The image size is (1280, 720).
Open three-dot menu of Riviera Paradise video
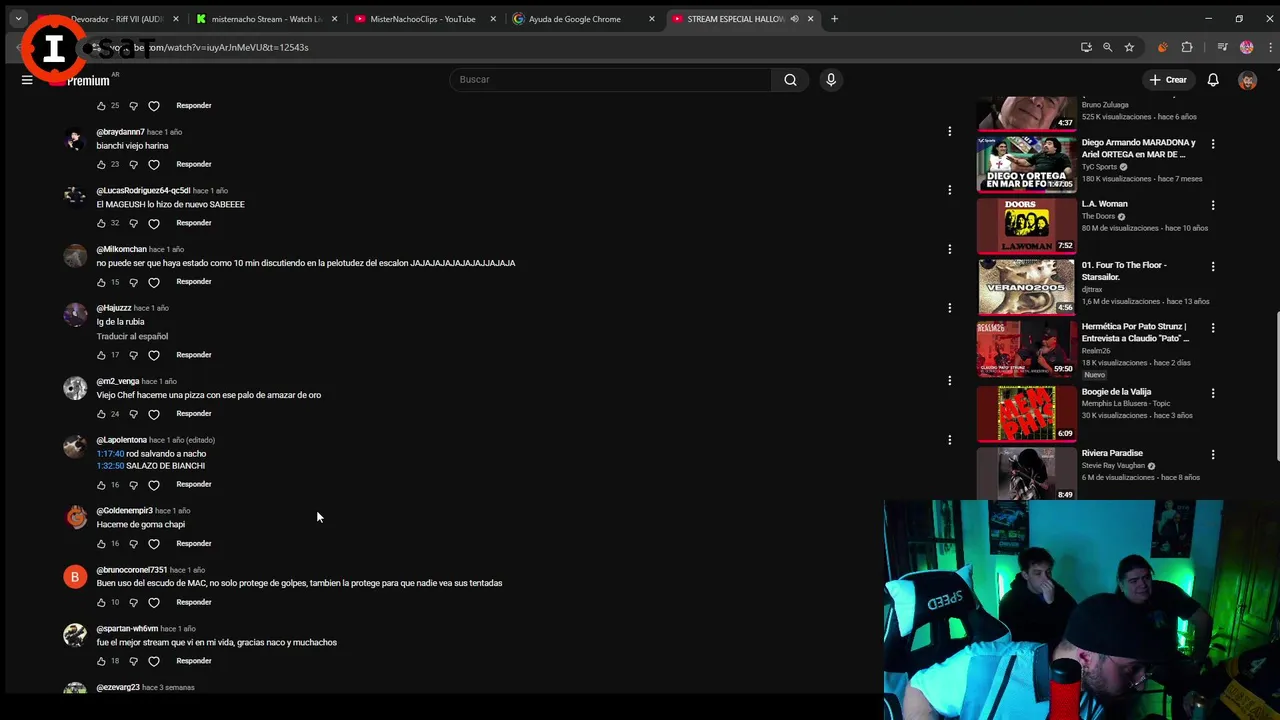[x=1213, y=454]
